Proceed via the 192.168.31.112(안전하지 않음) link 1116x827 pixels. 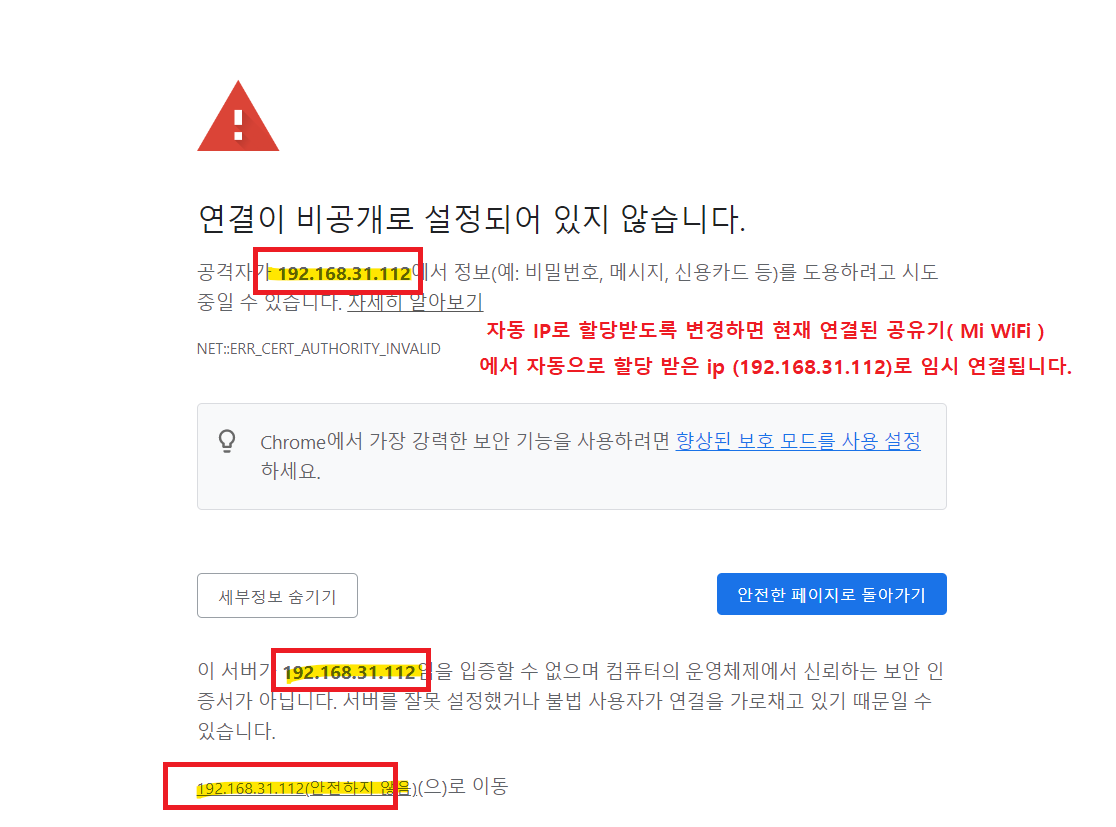pos(305,787)
